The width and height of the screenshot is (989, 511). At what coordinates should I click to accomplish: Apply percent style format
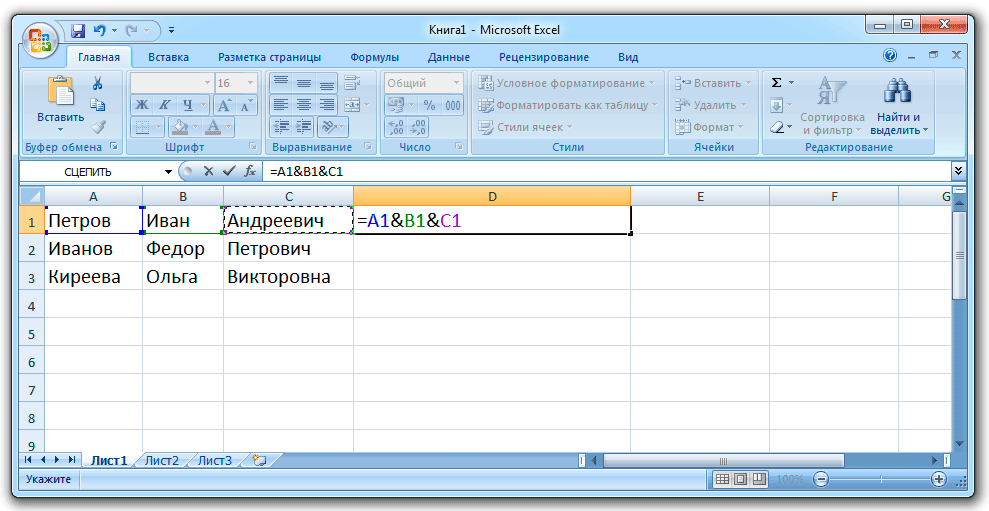[430, 105]
